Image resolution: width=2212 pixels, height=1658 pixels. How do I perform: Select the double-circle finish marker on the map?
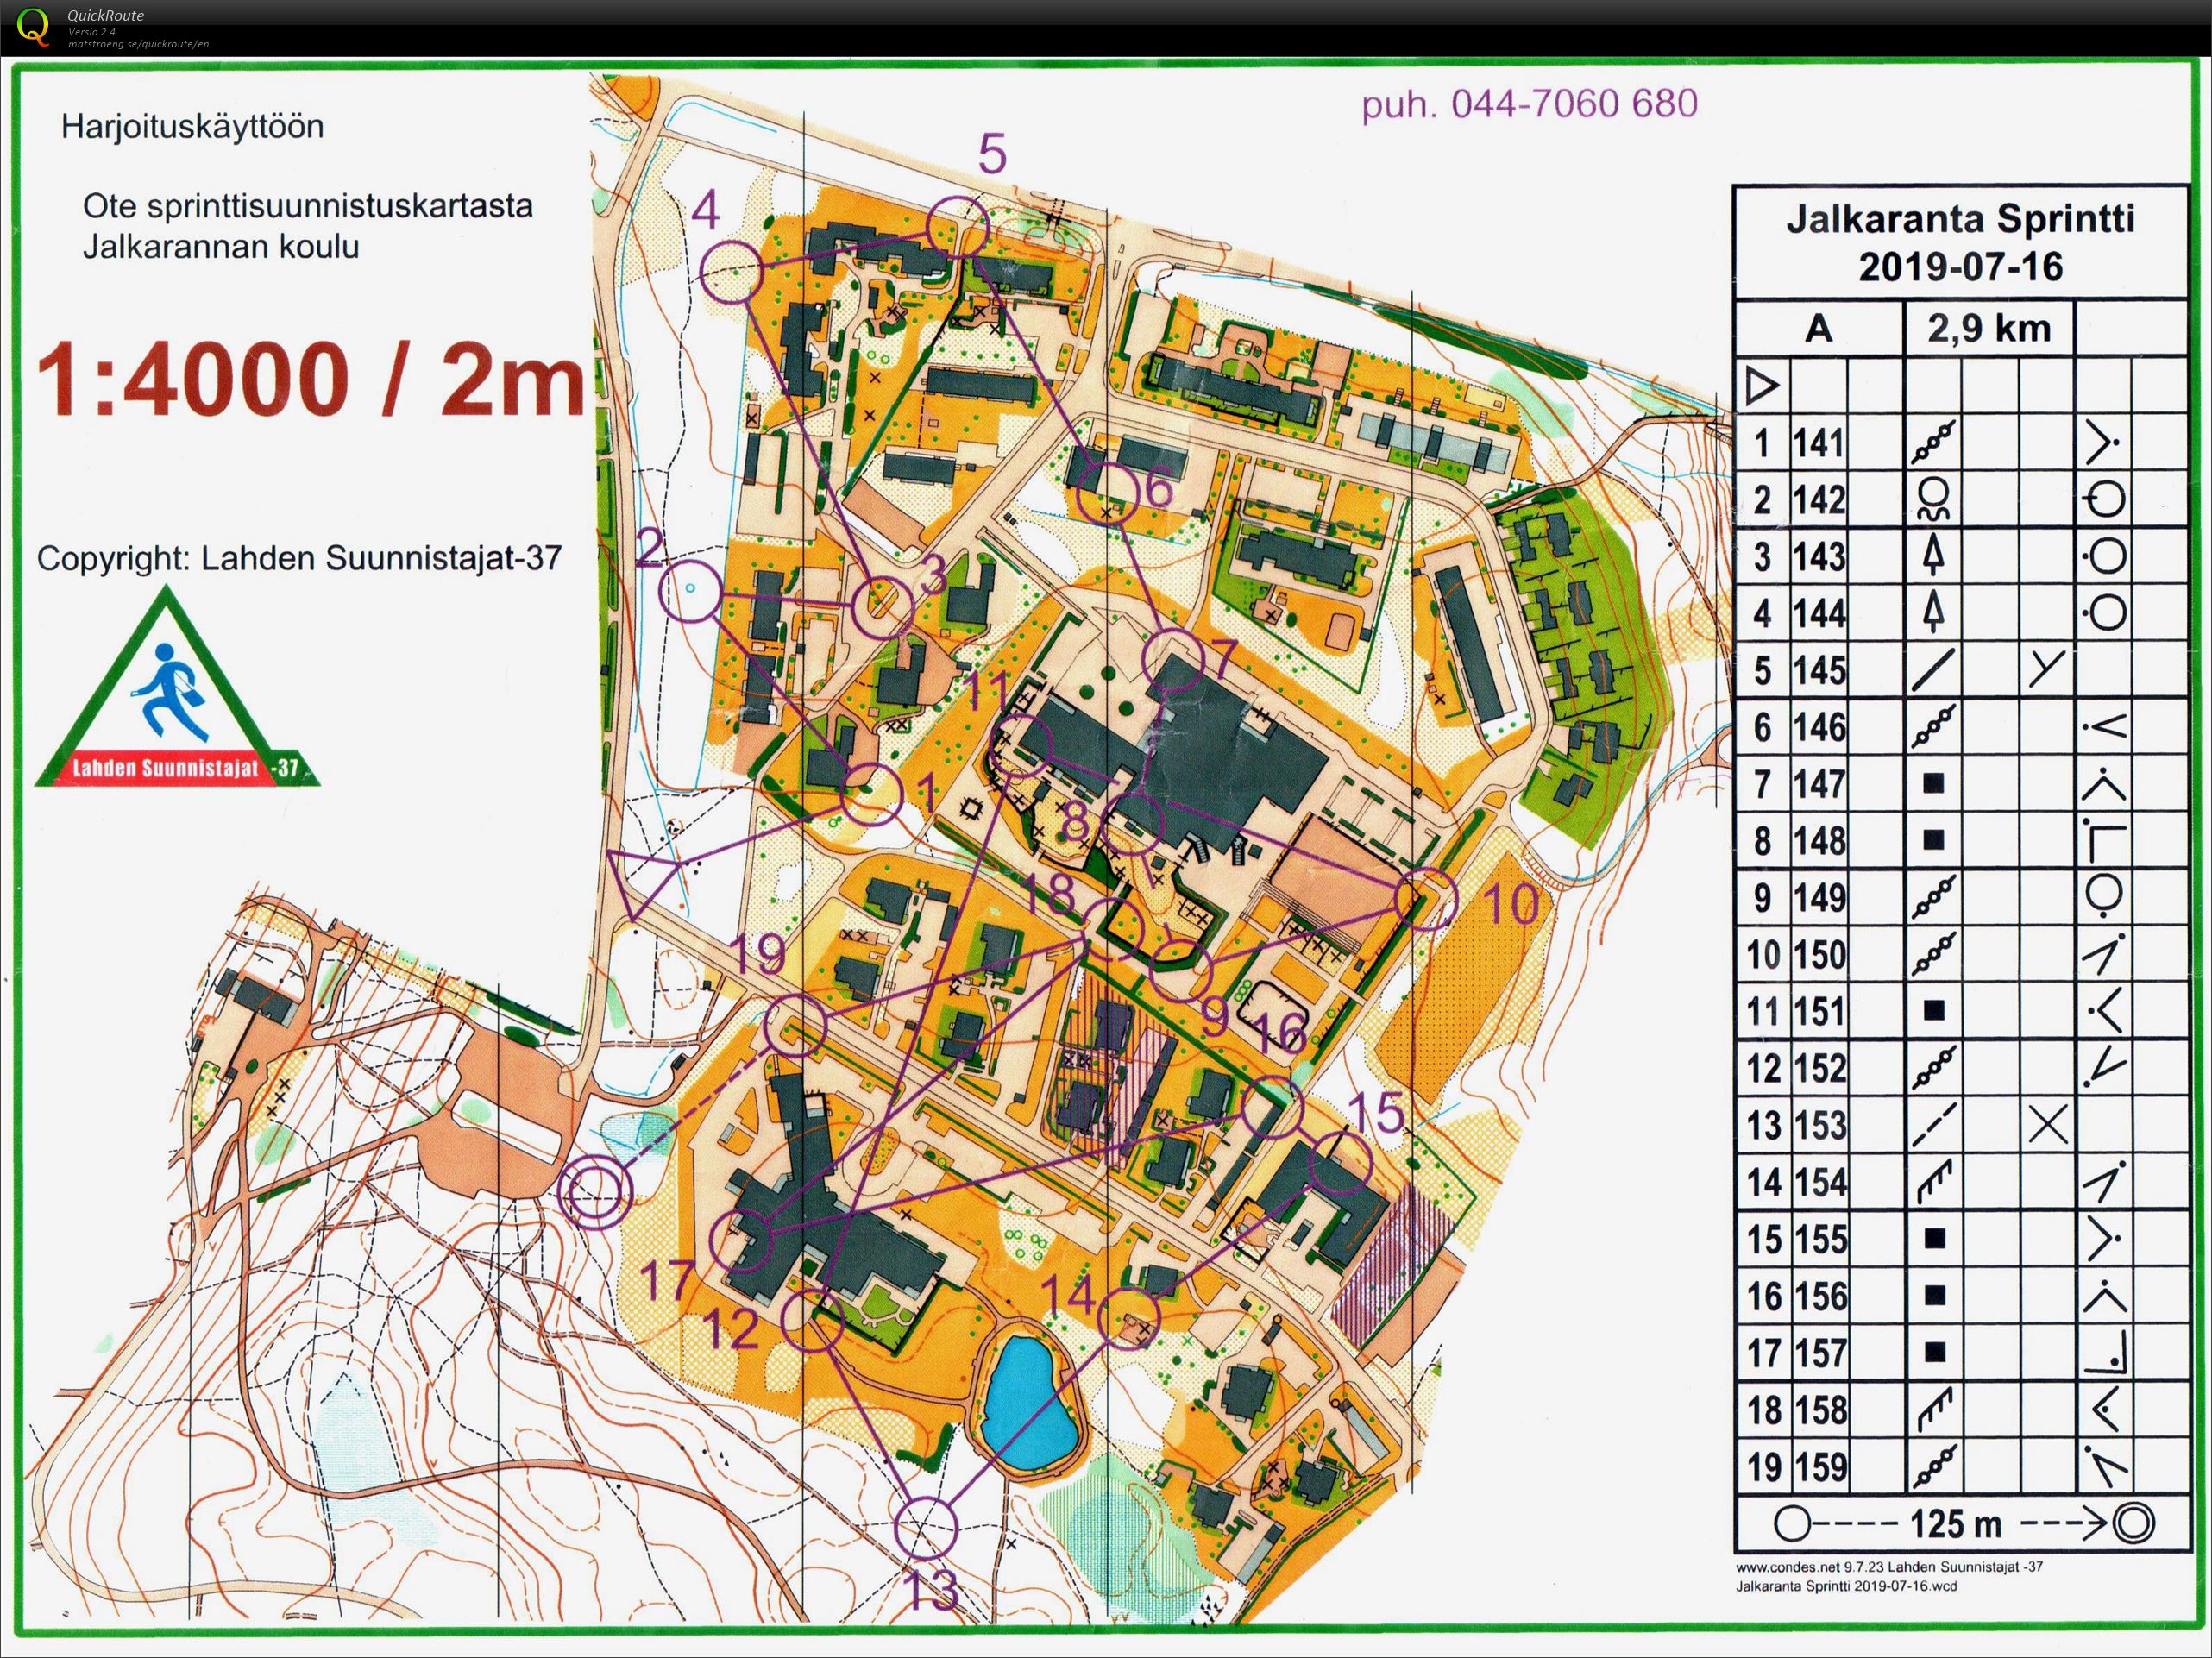pyautogui.click(x=596, y=1192)
